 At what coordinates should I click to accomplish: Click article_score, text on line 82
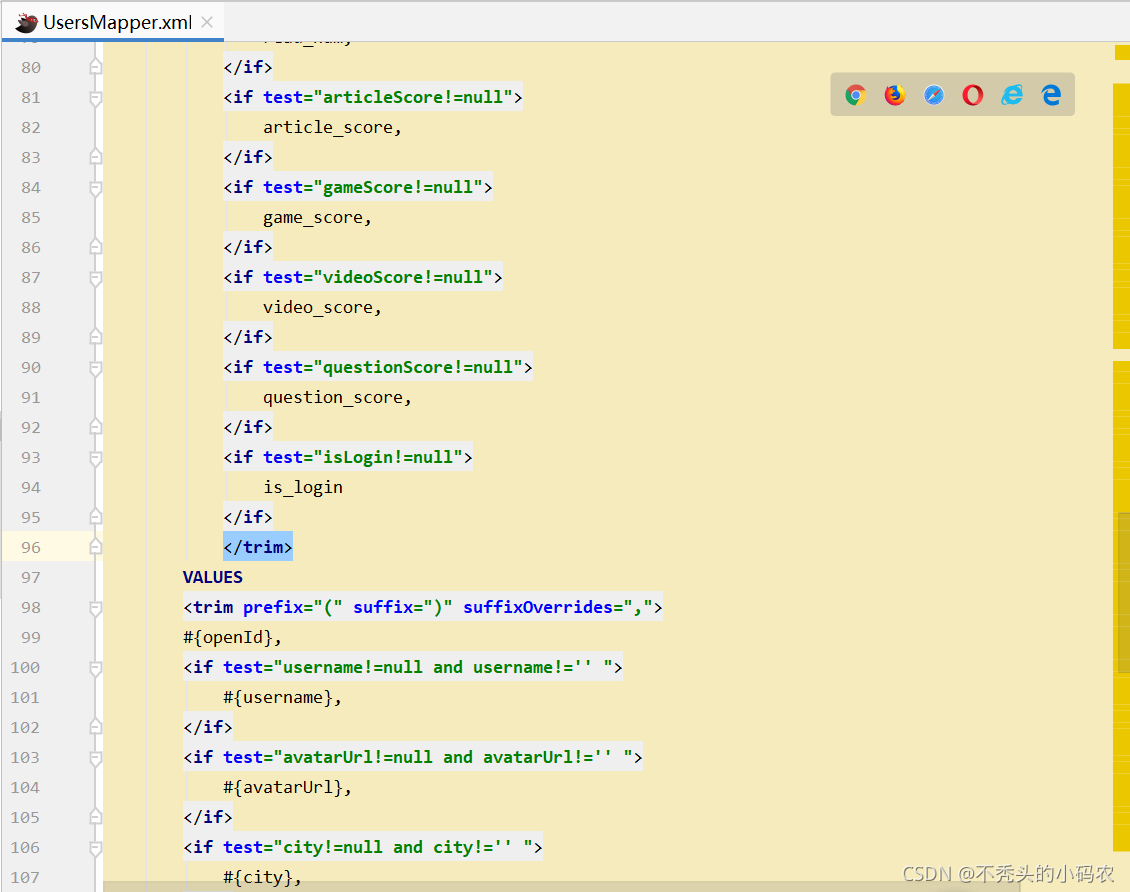tap(332, 128)
